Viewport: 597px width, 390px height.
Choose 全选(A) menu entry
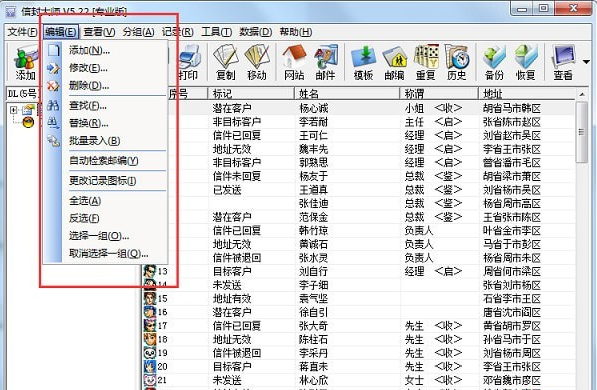pos(106,201)
